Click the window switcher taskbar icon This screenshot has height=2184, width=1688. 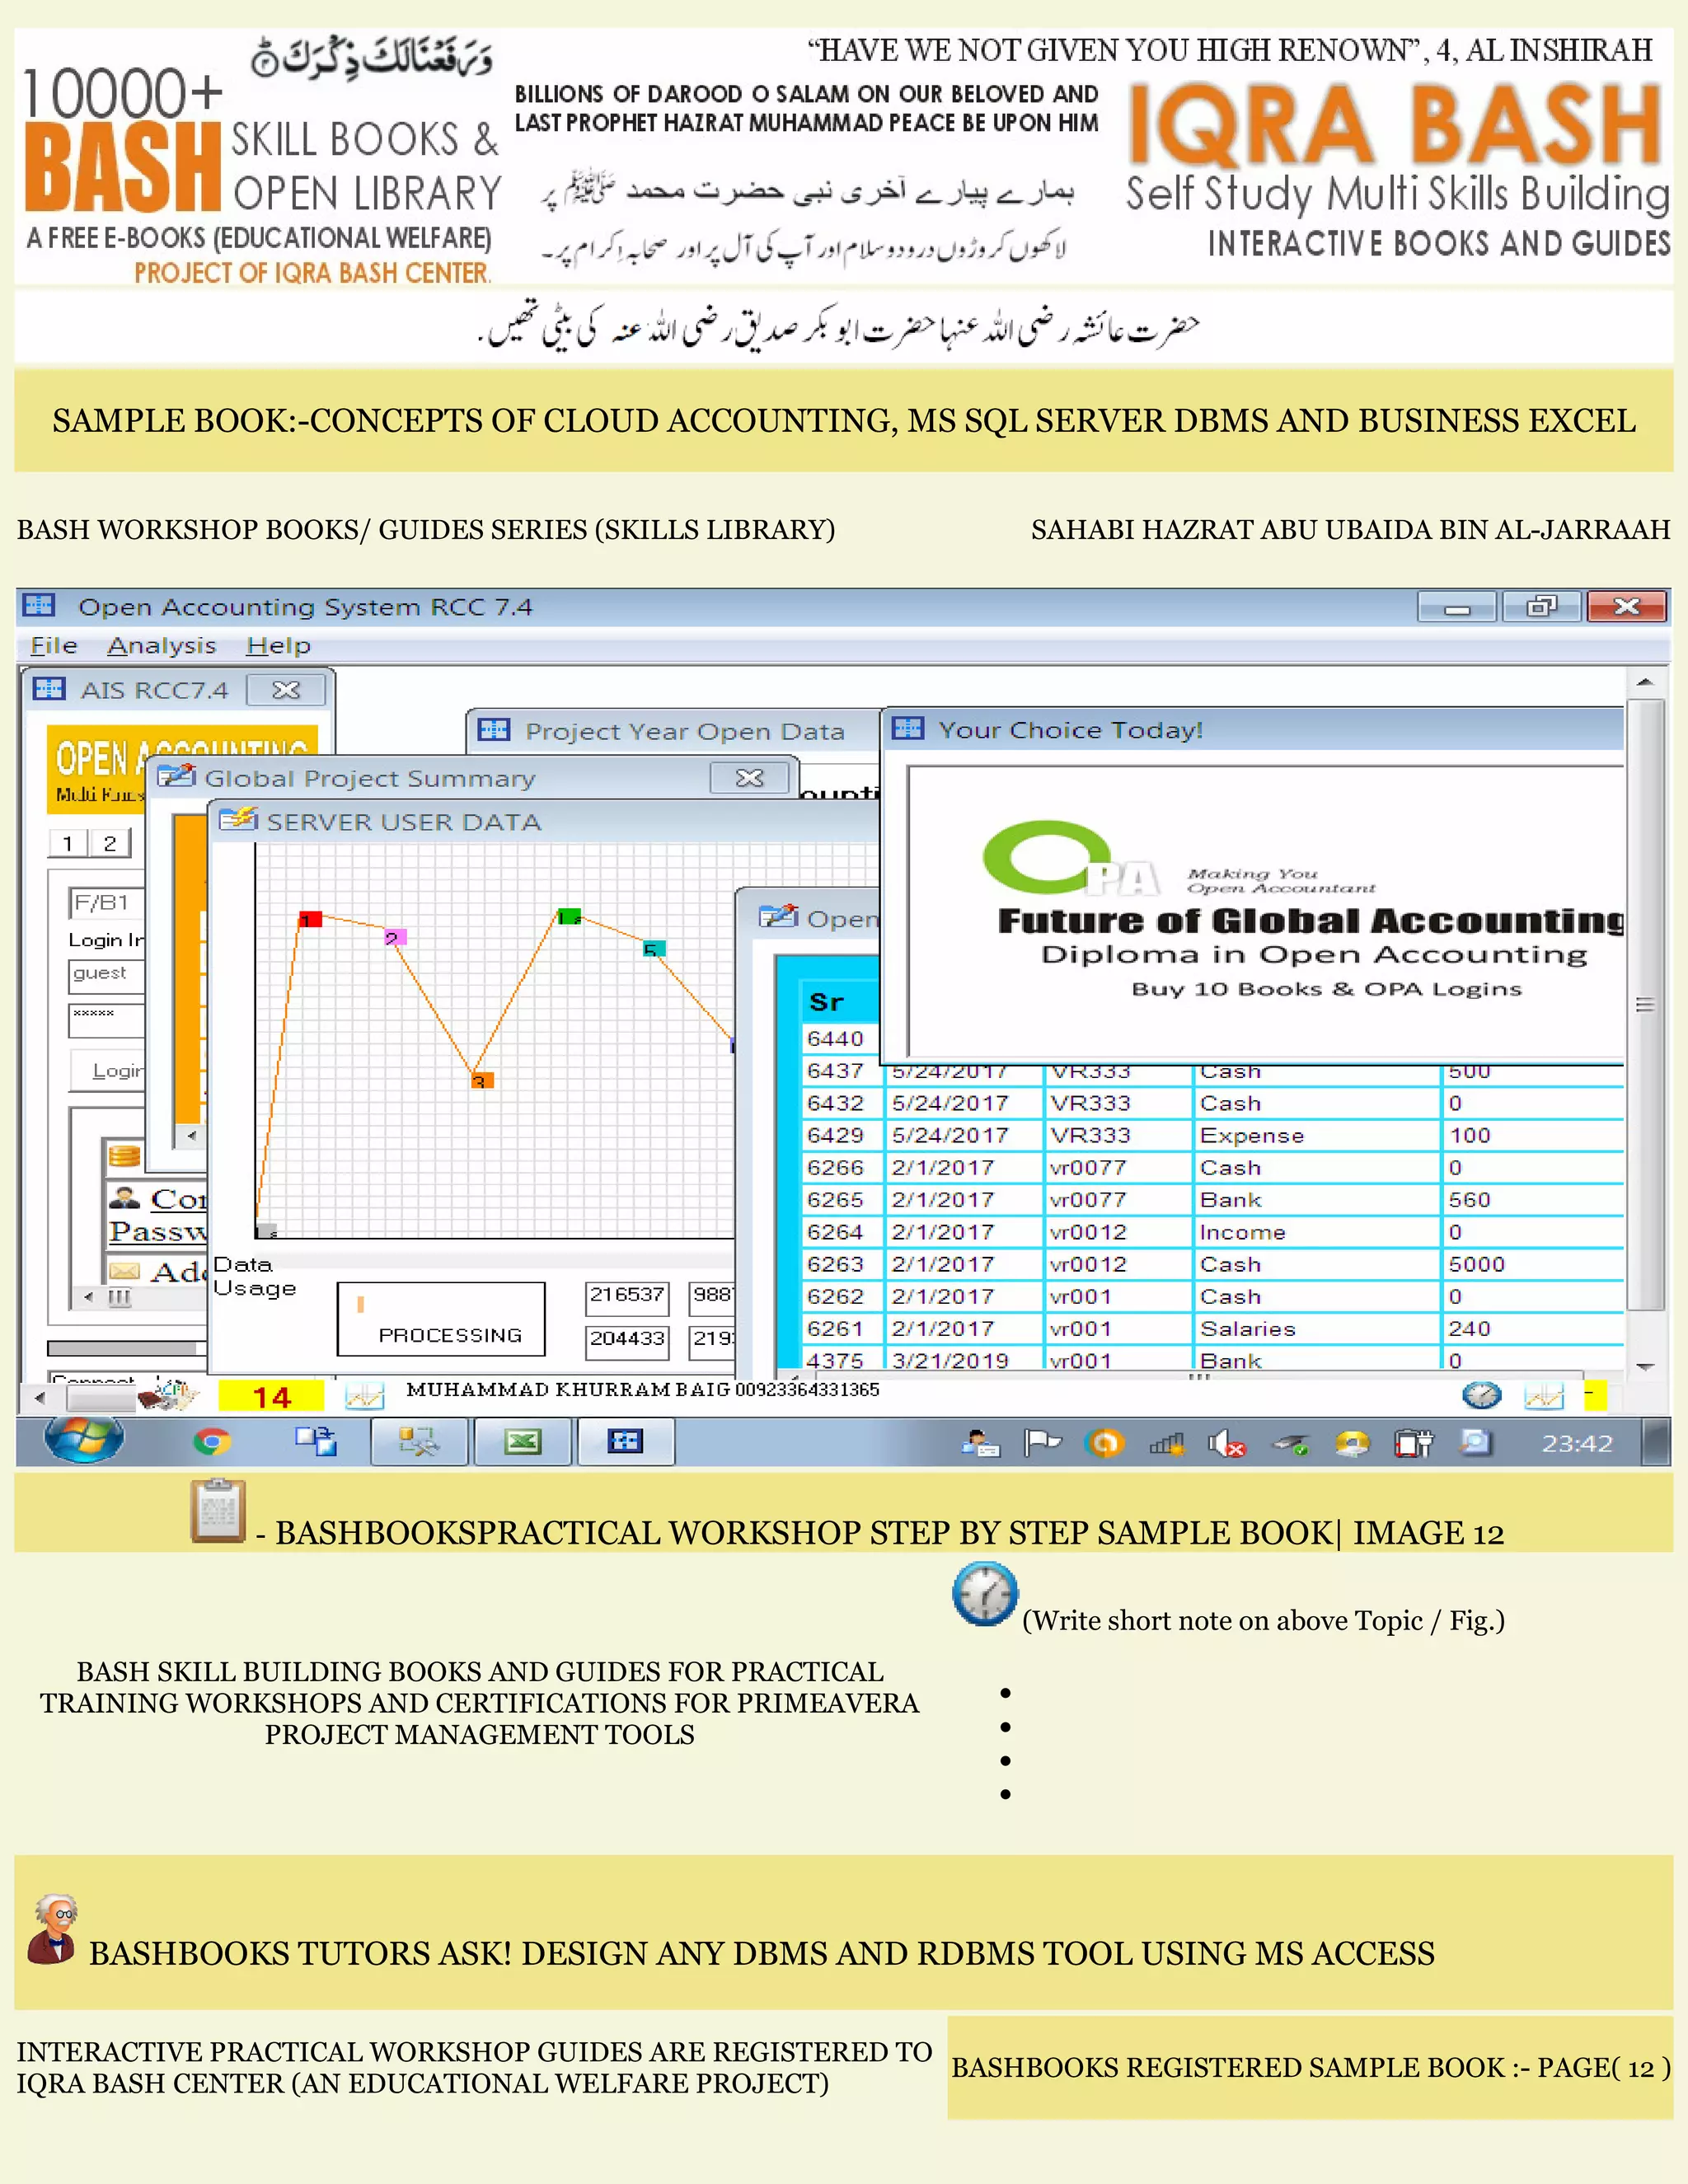coord(316,1441)
